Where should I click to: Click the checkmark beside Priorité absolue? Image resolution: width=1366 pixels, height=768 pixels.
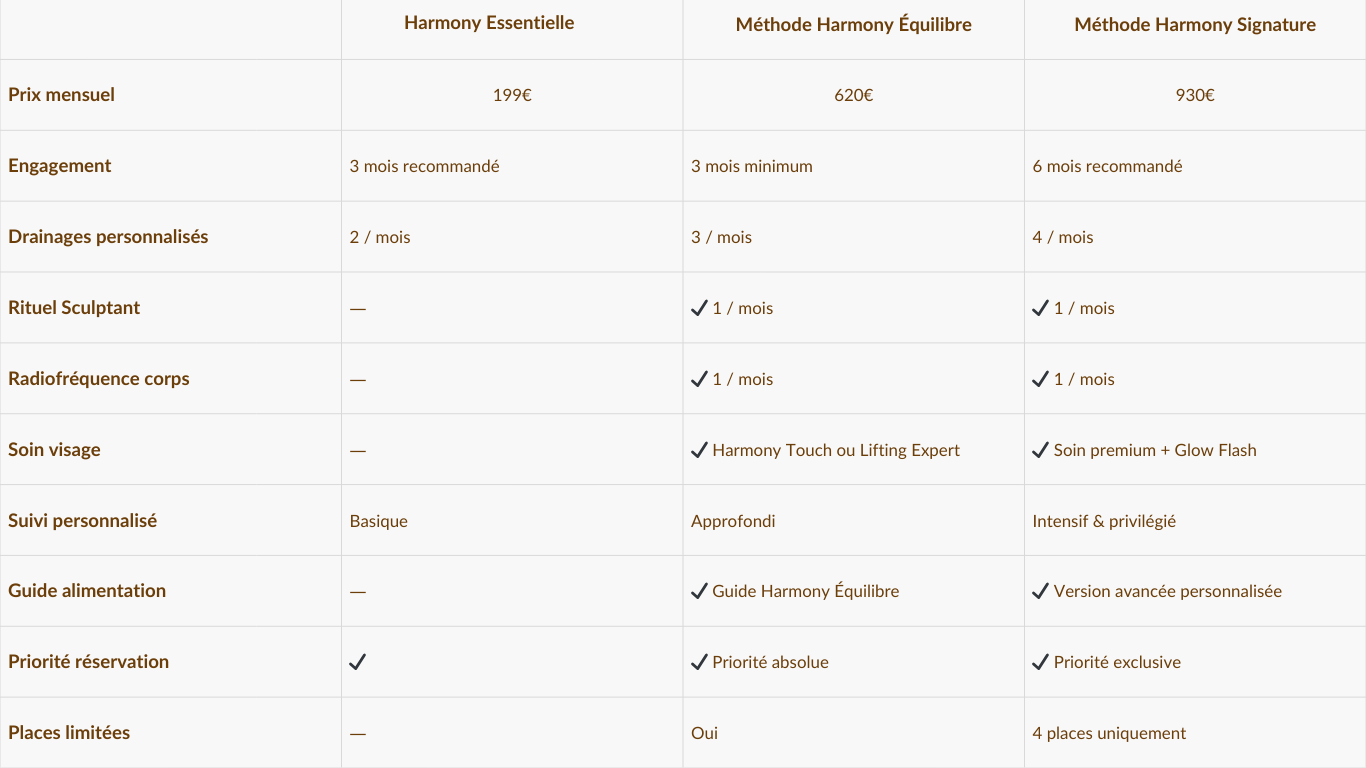pos(700,662)
